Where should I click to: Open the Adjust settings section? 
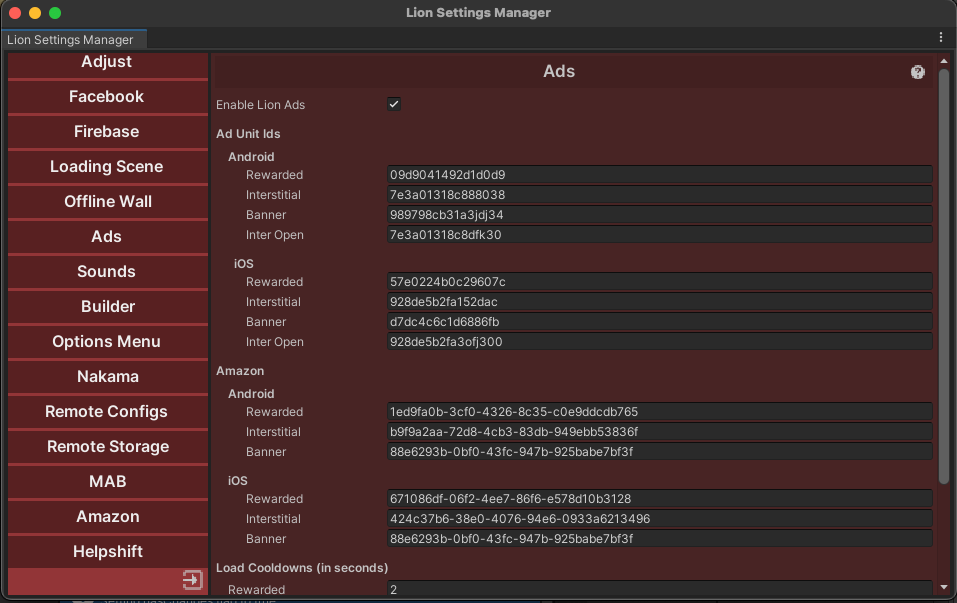click(x=107, y=65)
